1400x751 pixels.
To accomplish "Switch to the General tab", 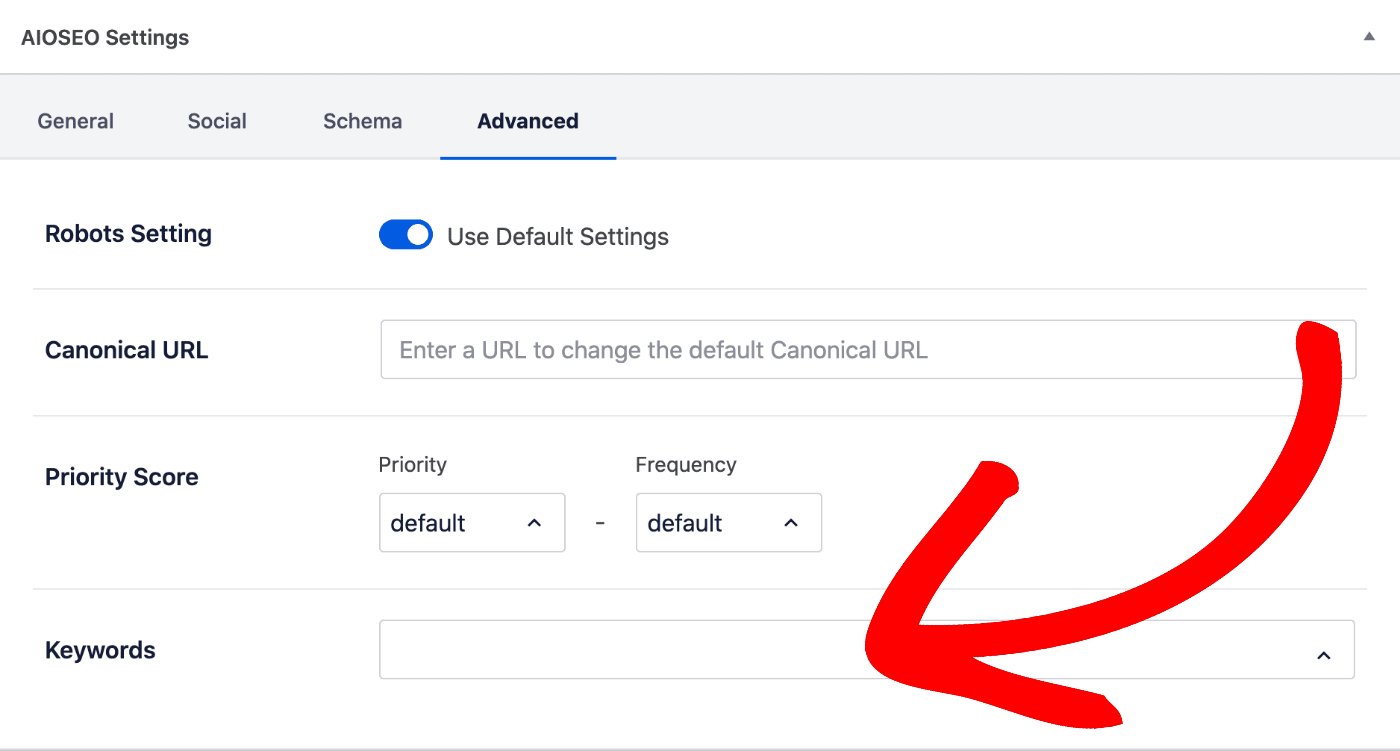I will tap(76, 121).
